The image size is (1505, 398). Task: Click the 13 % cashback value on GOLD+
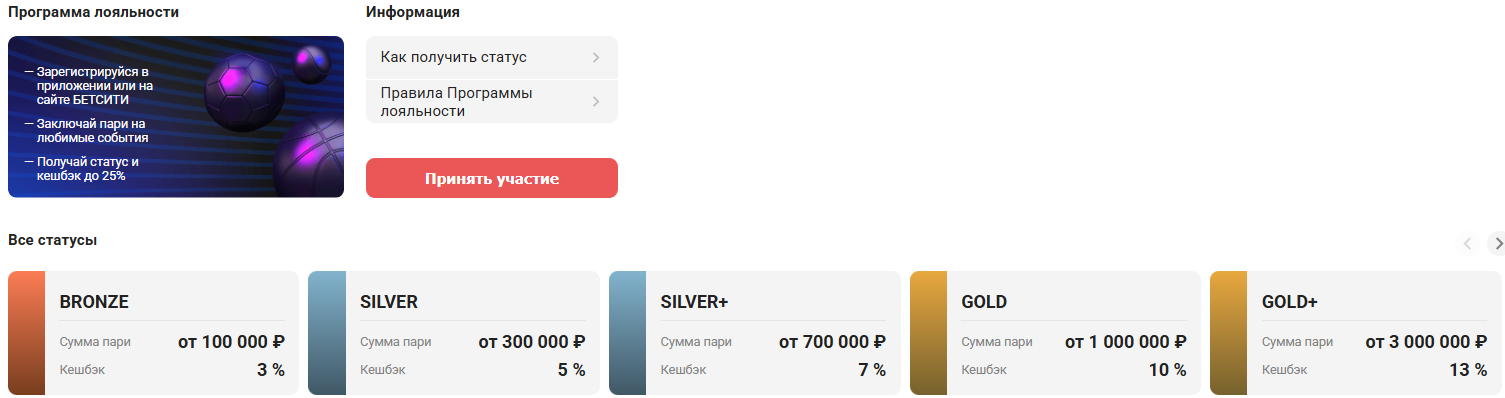point(1468,370)
